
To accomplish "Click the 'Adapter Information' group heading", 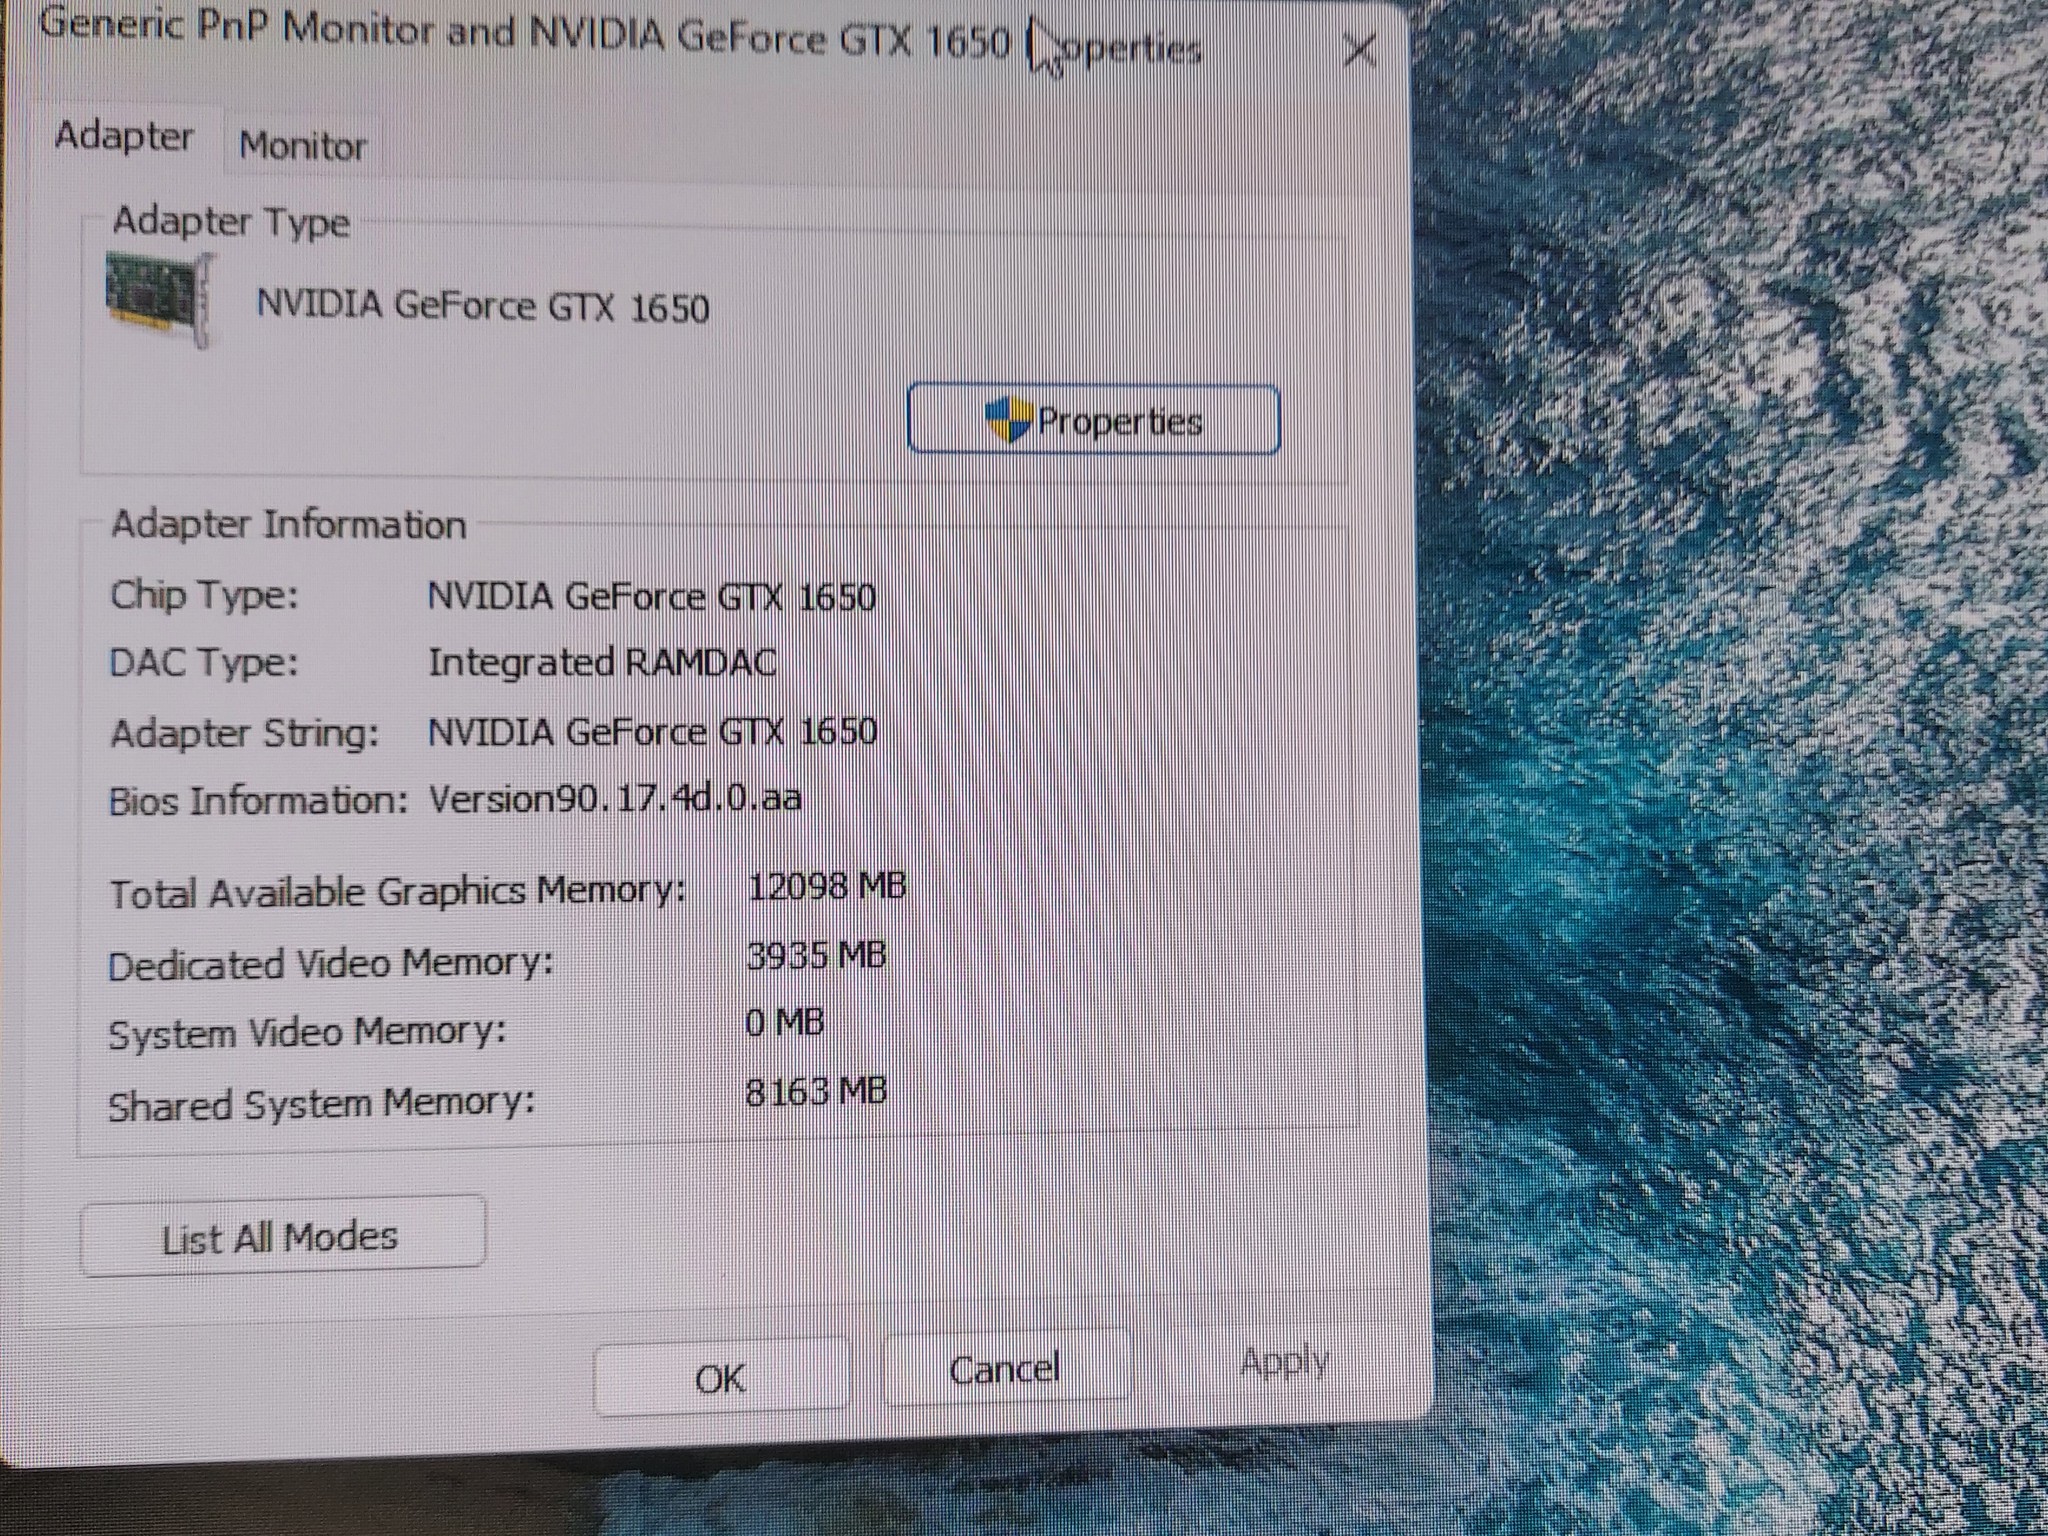I will (x=288, y=524).
